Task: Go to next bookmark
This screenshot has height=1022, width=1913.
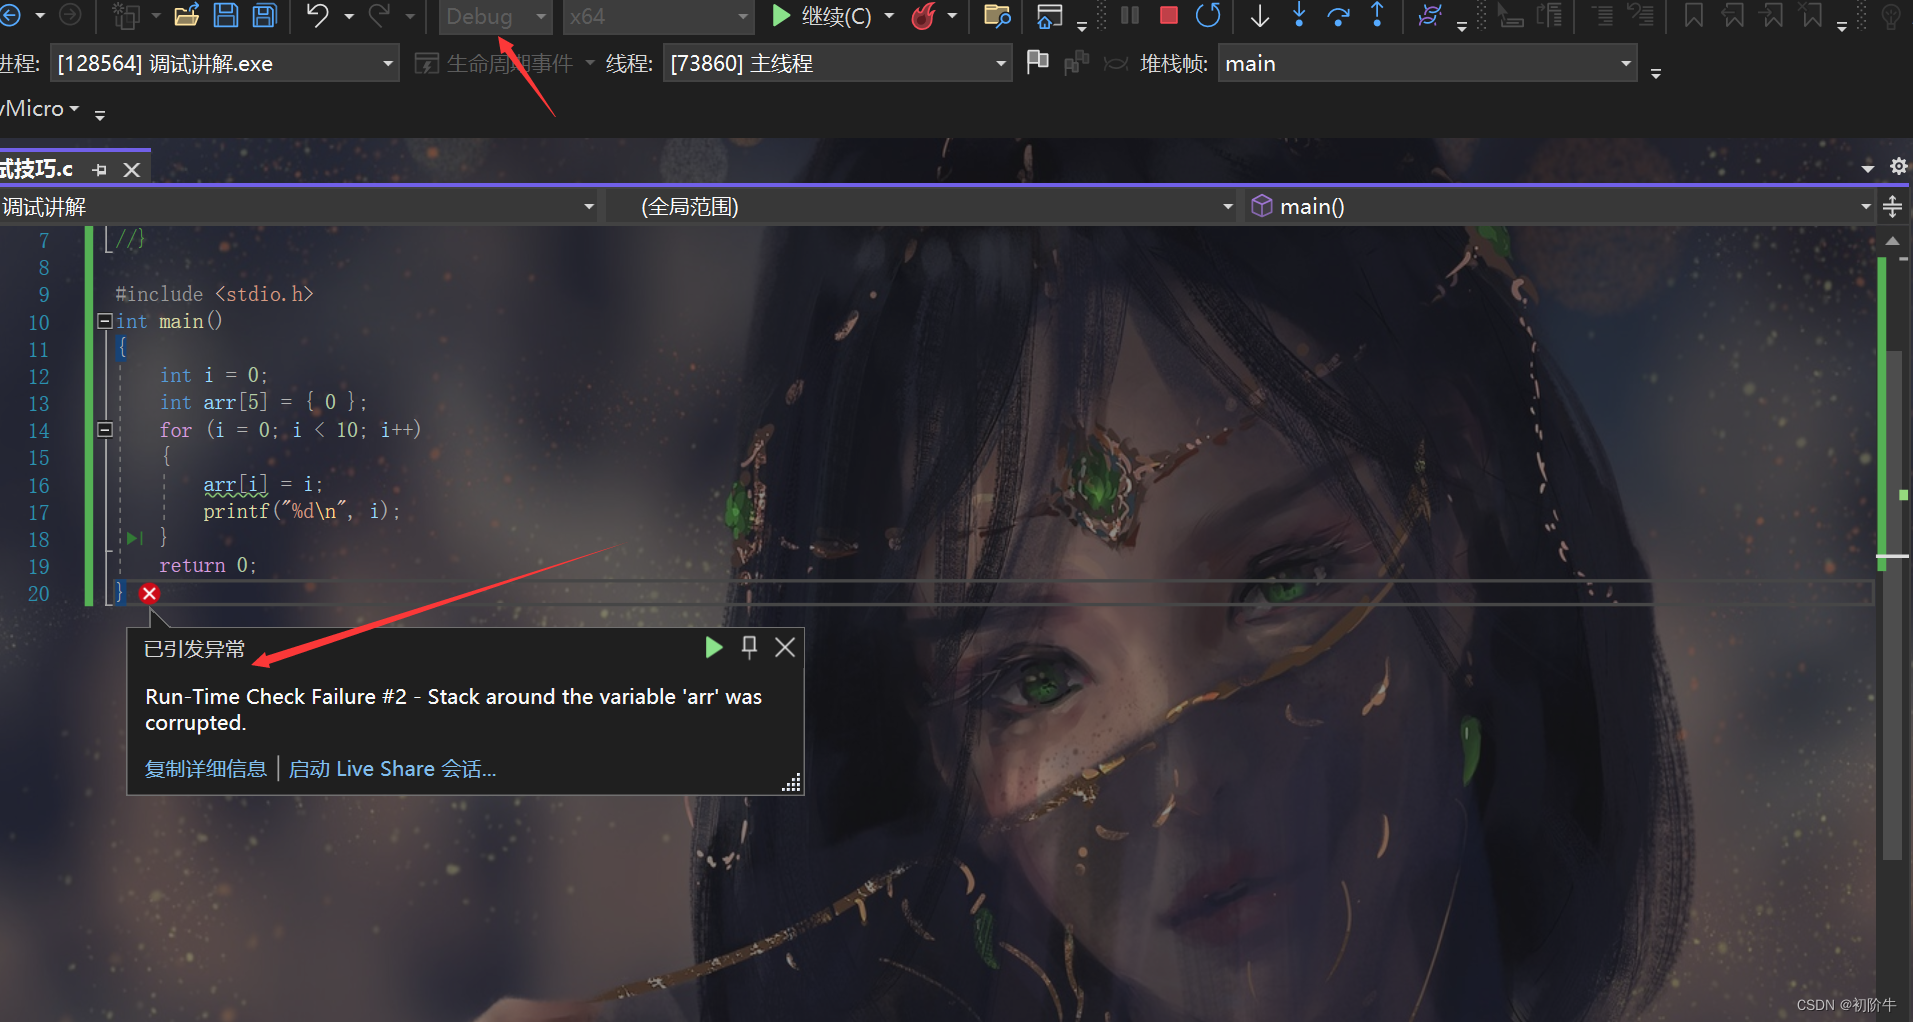Action: click(x=1772, y=15)
